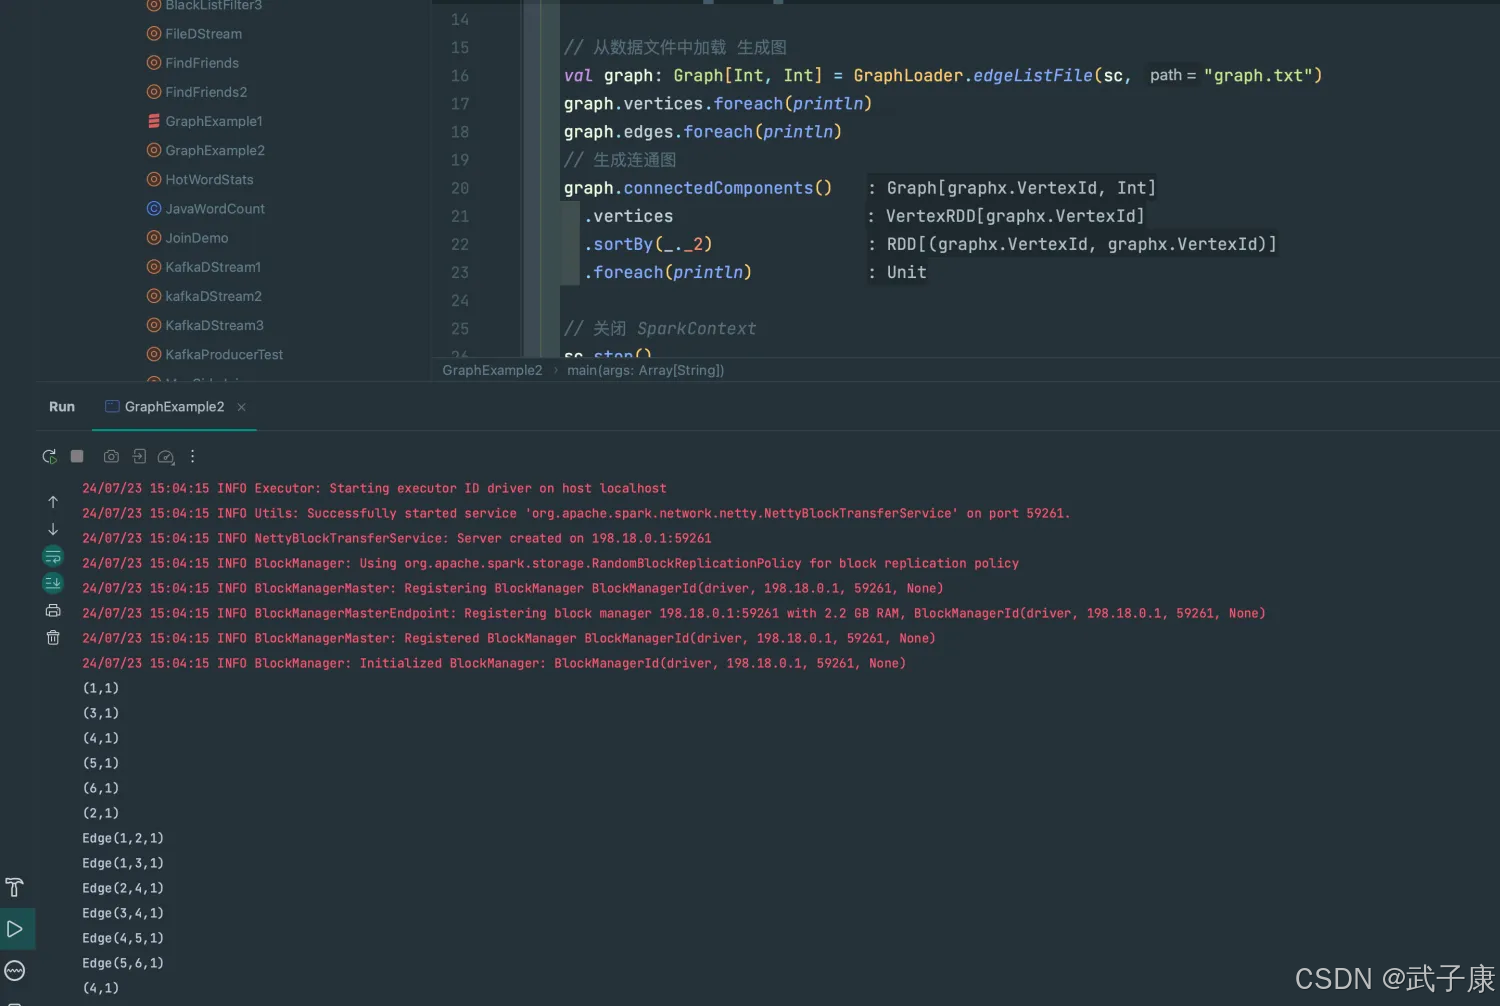Click the Attach Debugger icon in Run toolbar
Viewport: 1500px width, 1006px height.
pos(139,457)
